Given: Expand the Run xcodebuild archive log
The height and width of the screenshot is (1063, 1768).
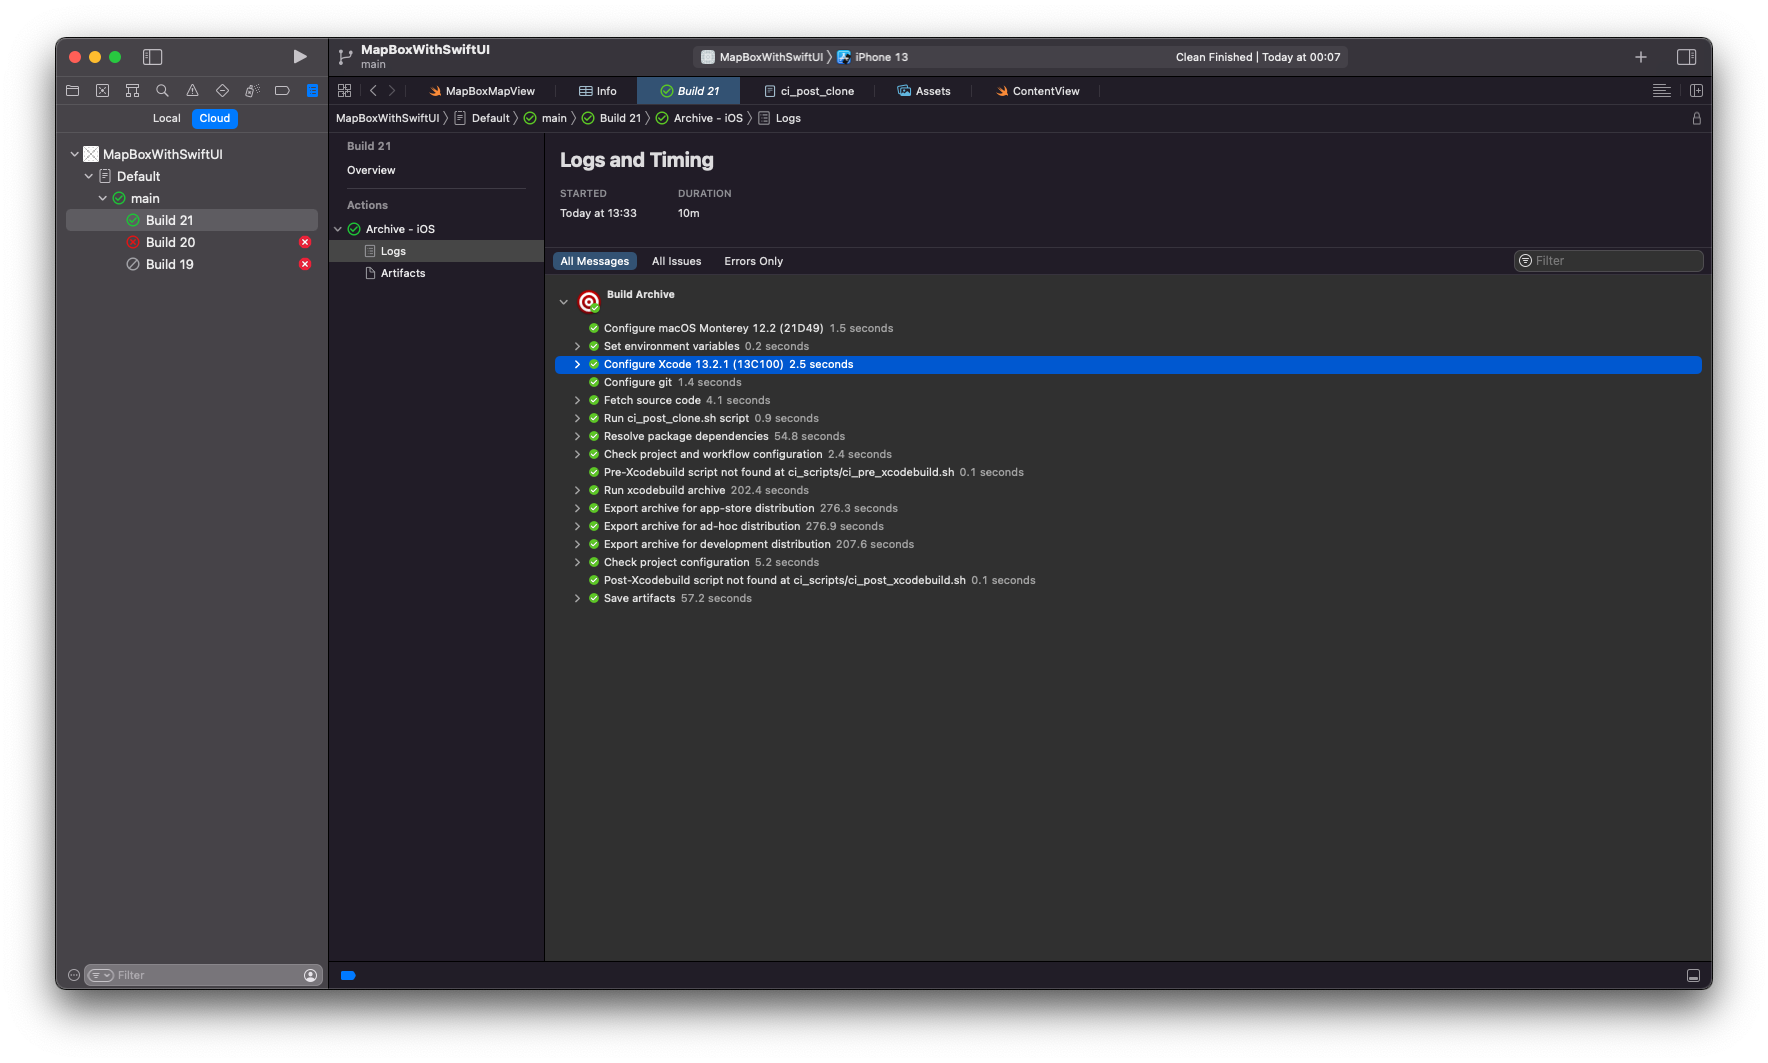Looking at the screenshot, I should point(577,491).
